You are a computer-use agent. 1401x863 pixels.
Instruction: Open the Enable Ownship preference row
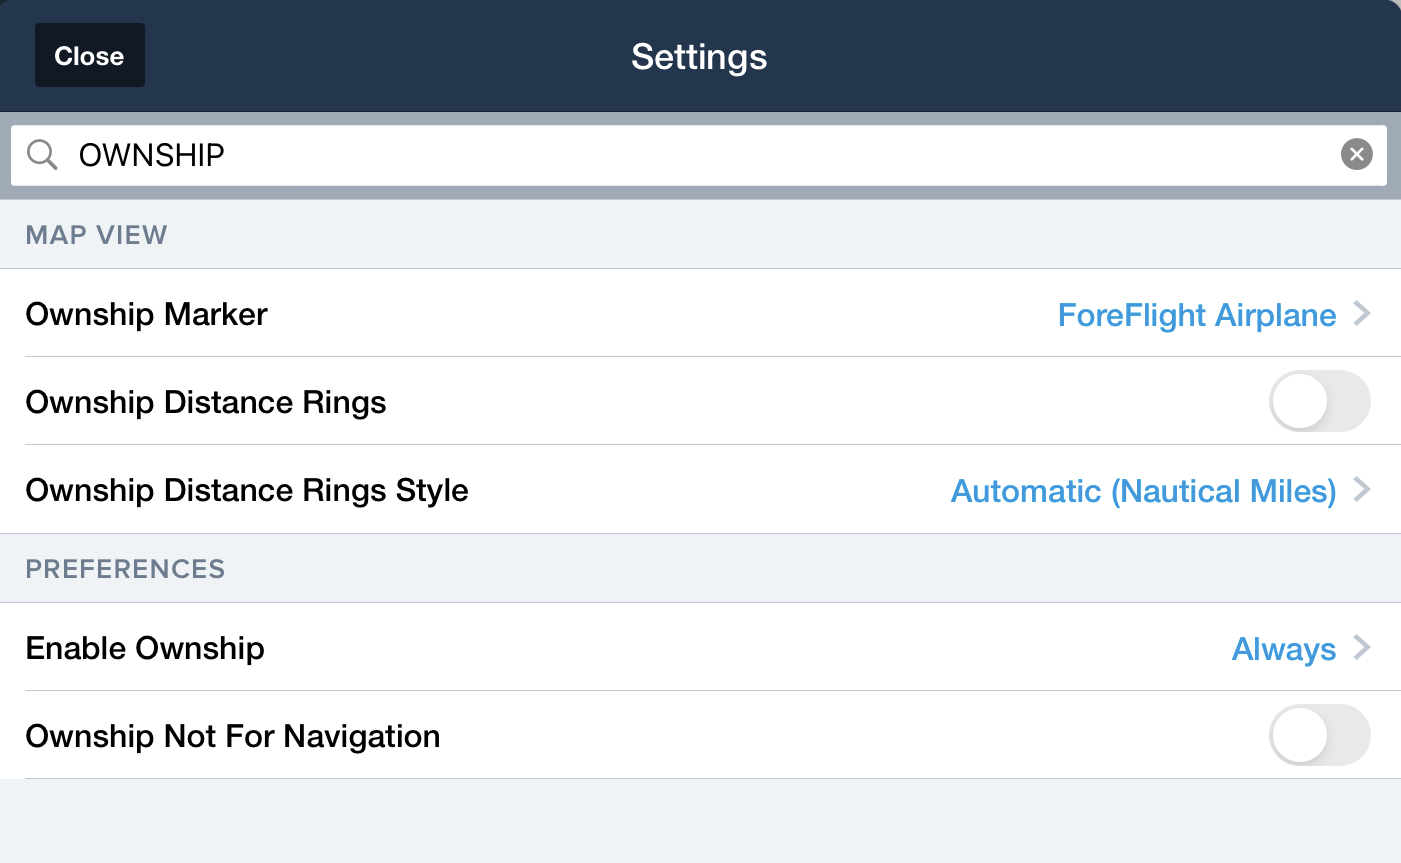coord(144,648)
